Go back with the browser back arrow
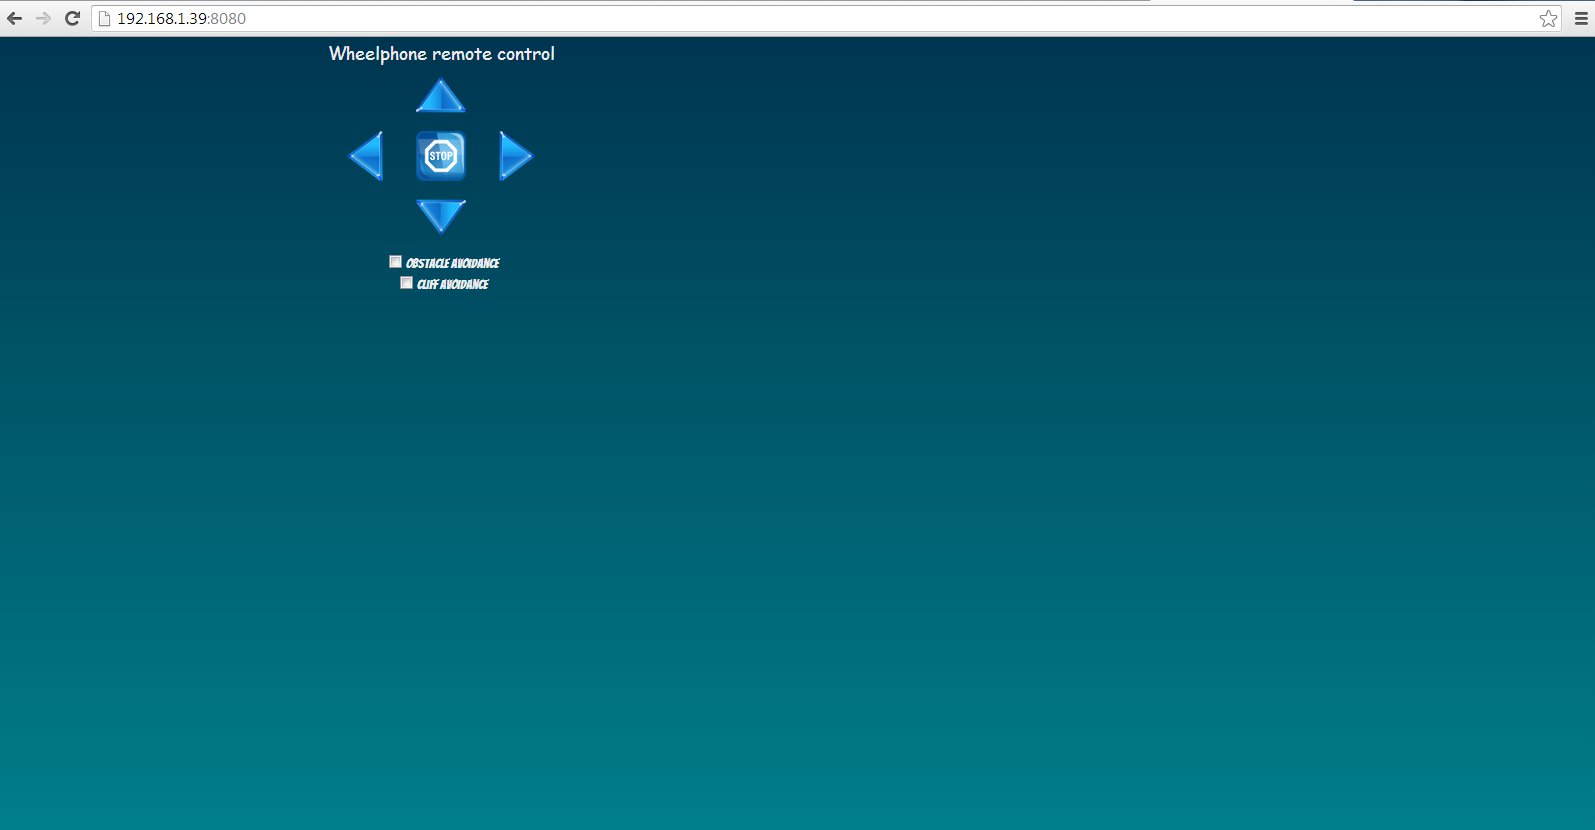 15,18
